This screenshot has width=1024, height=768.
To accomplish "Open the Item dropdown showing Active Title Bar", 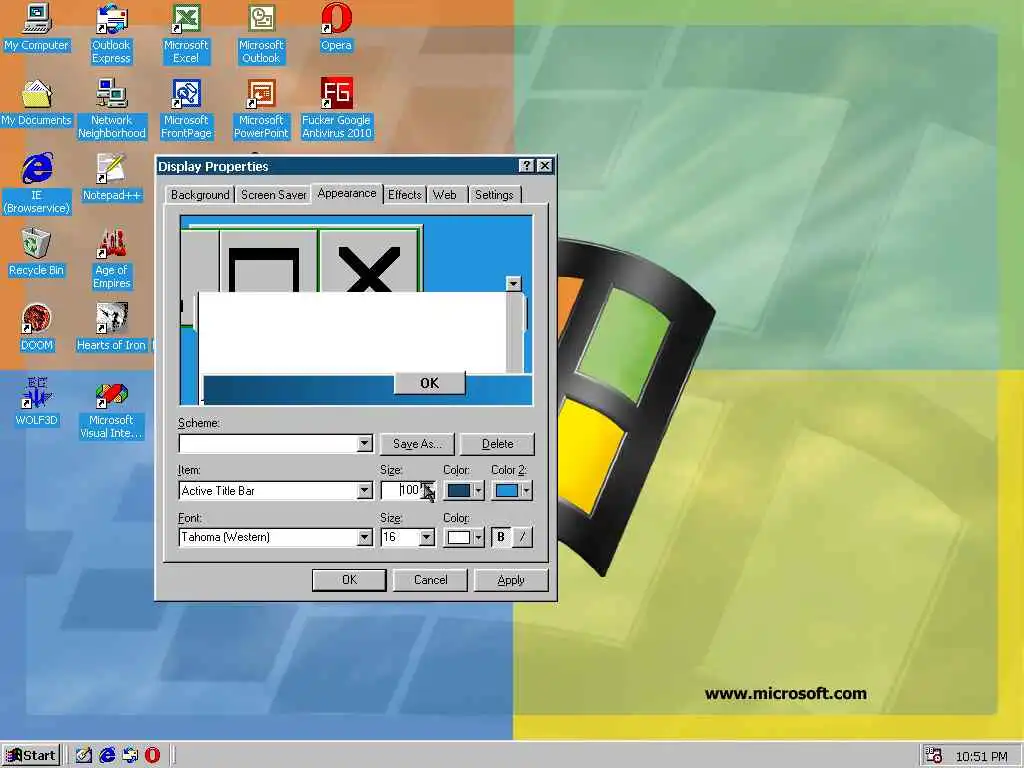I will (x=365, y=490).
